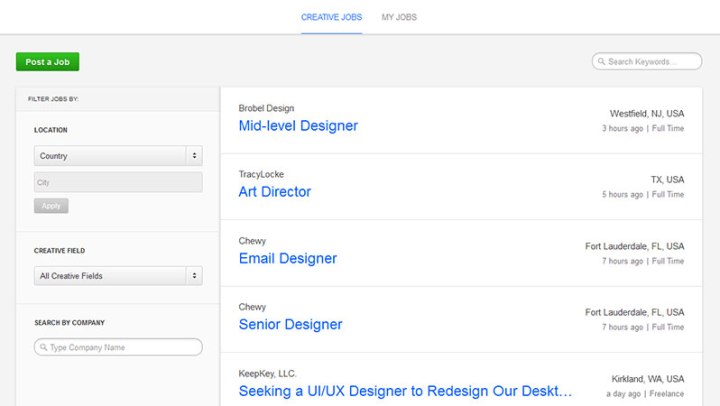Image resolution: width=720 pixels, height=406 pixels.
Task: Click the TracyLocke company name
Action: [261, 175]
